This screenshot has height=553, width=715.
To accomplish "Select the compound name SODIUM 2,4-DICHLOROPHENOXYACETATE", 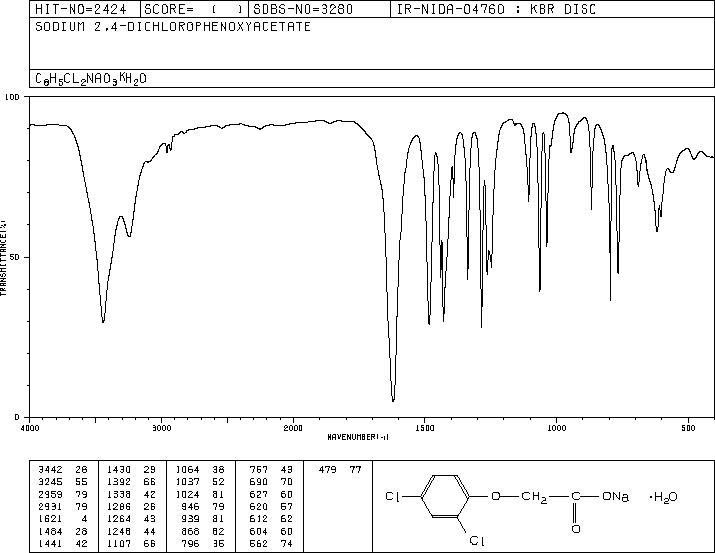I will coord(173,27).
